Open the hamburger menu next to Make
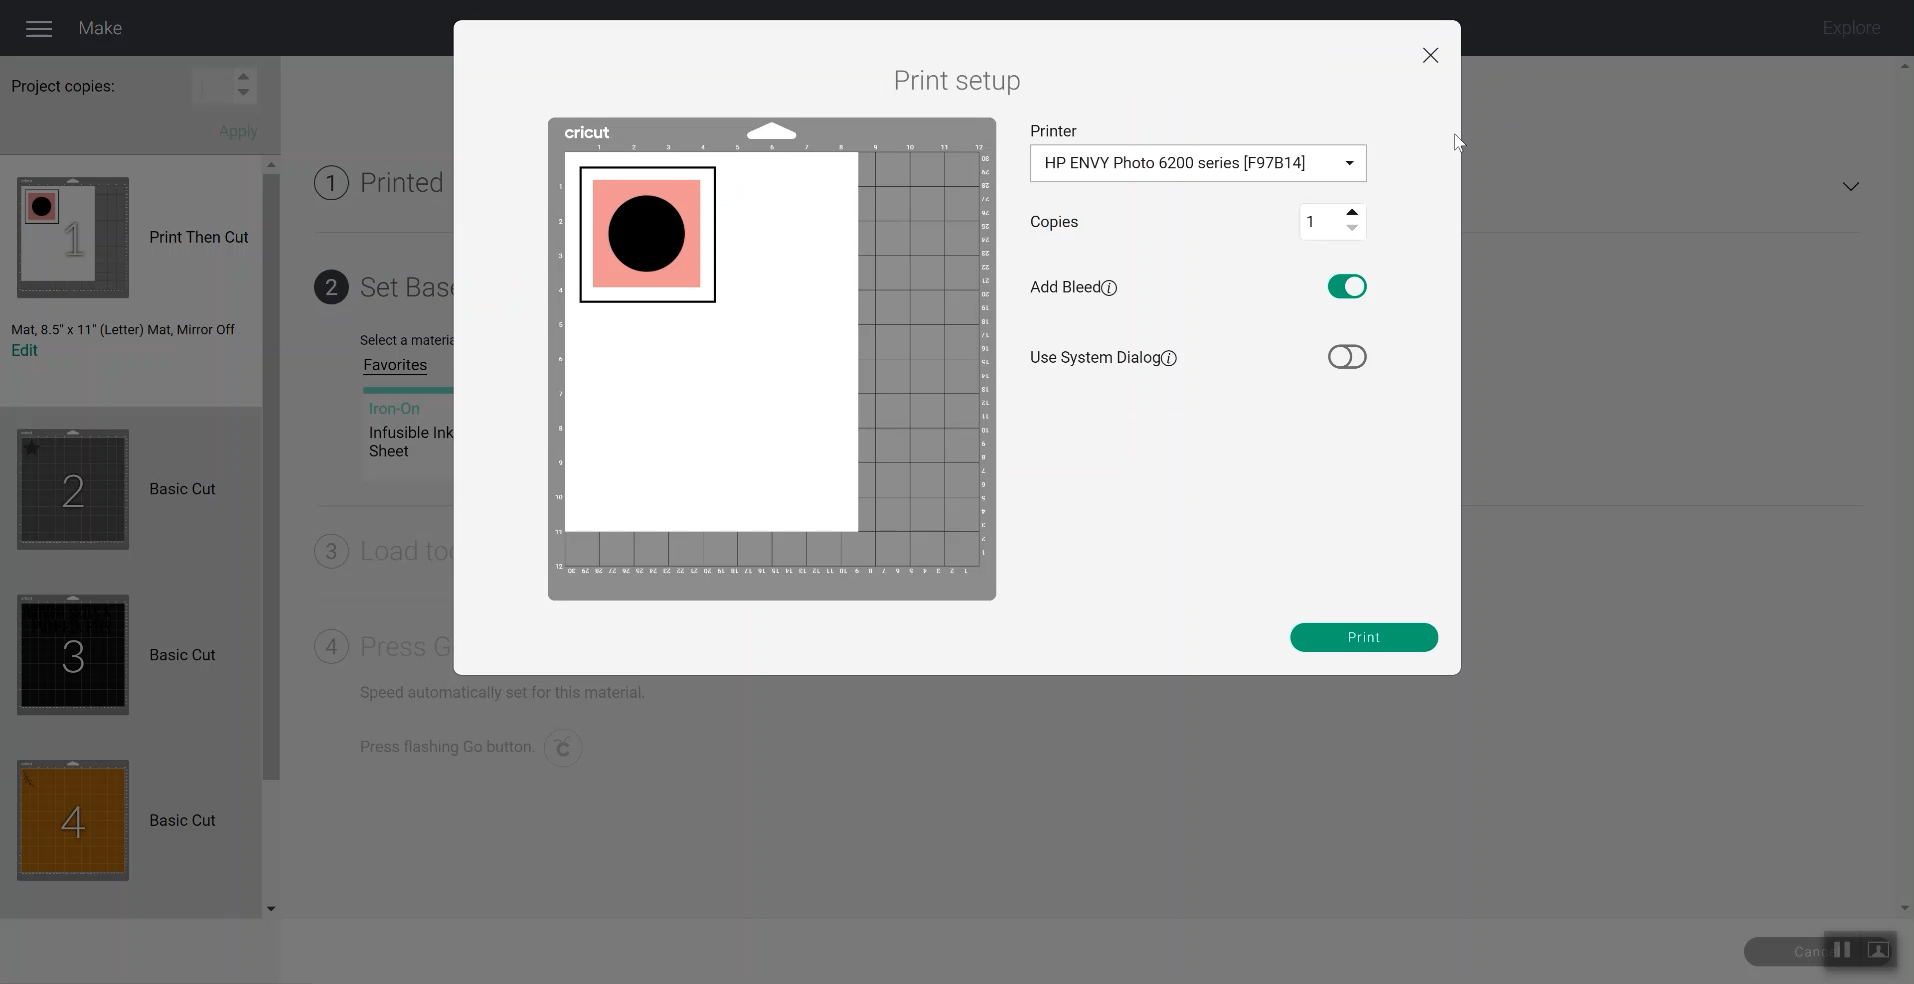The width and height of the screenshot is (1914, 984). coord(39,29)
